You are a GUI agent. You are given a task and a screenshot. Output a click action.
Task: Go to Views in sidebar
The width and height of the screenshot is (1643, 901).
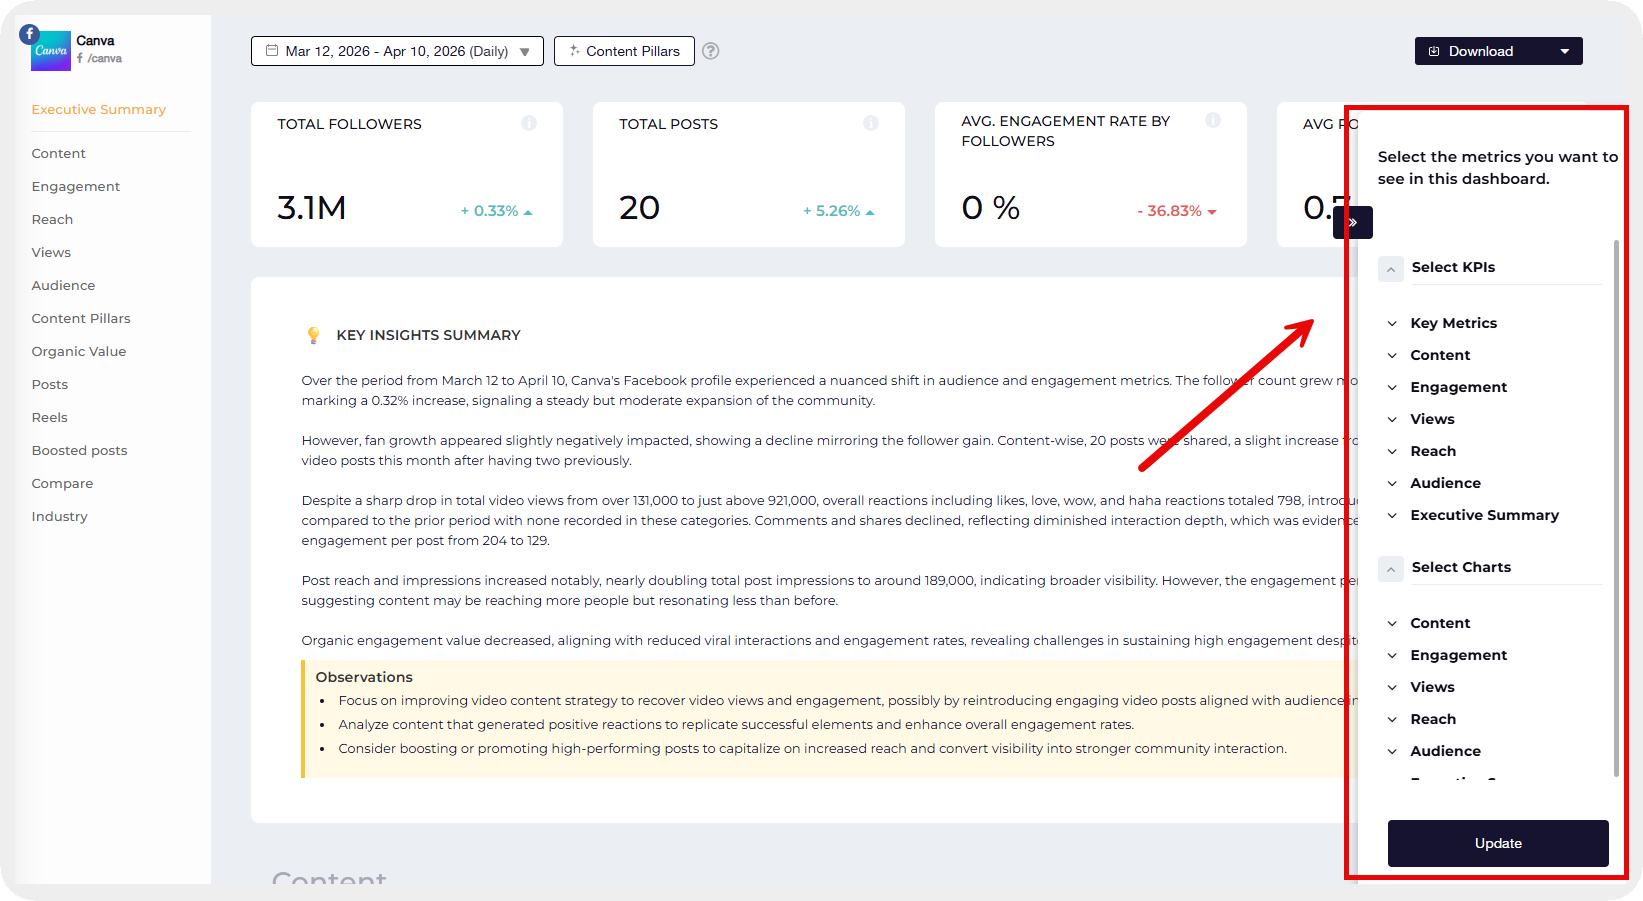pos(51,252)
